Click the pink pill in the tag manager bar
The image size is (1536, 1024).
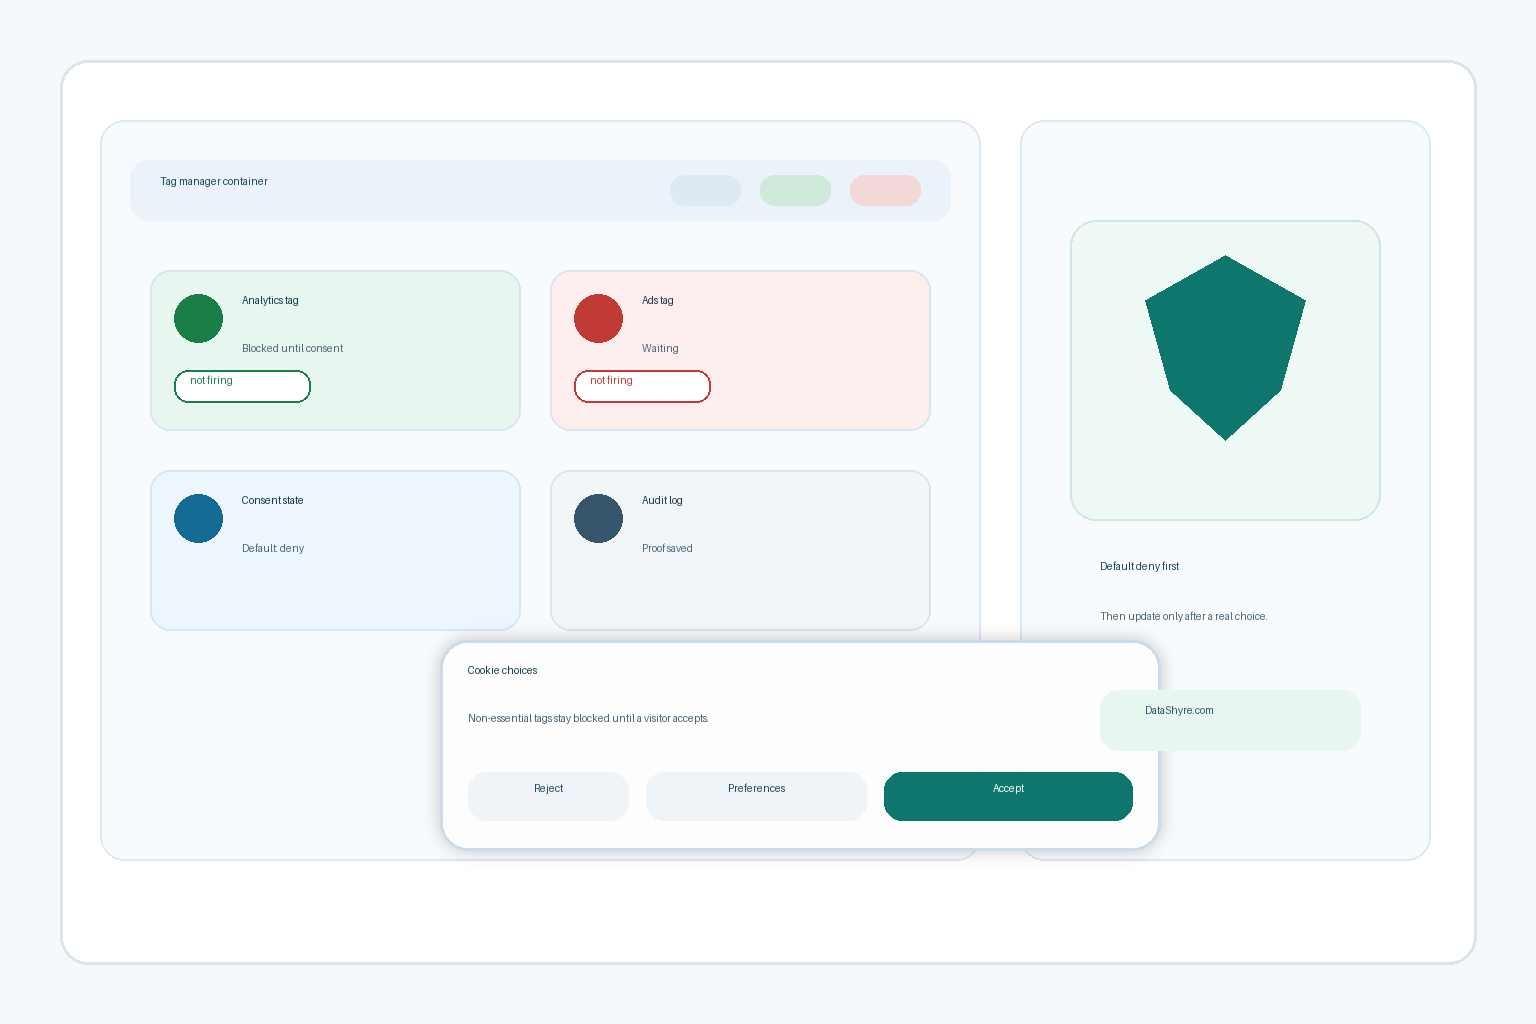point(885,190)
